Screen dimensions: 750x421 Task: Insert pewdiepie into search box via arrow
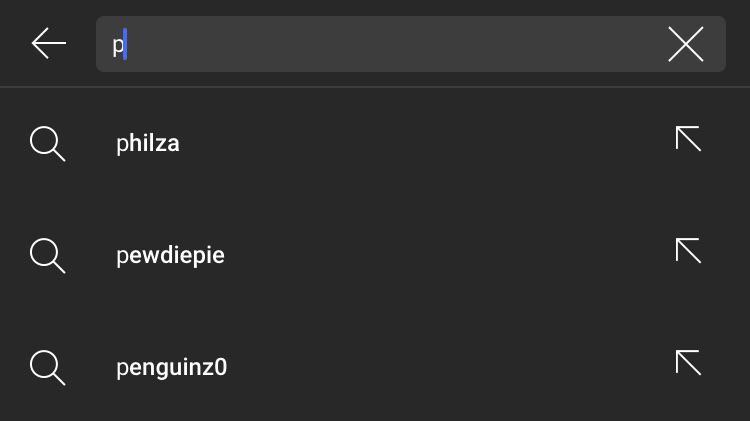click(688, 251)
